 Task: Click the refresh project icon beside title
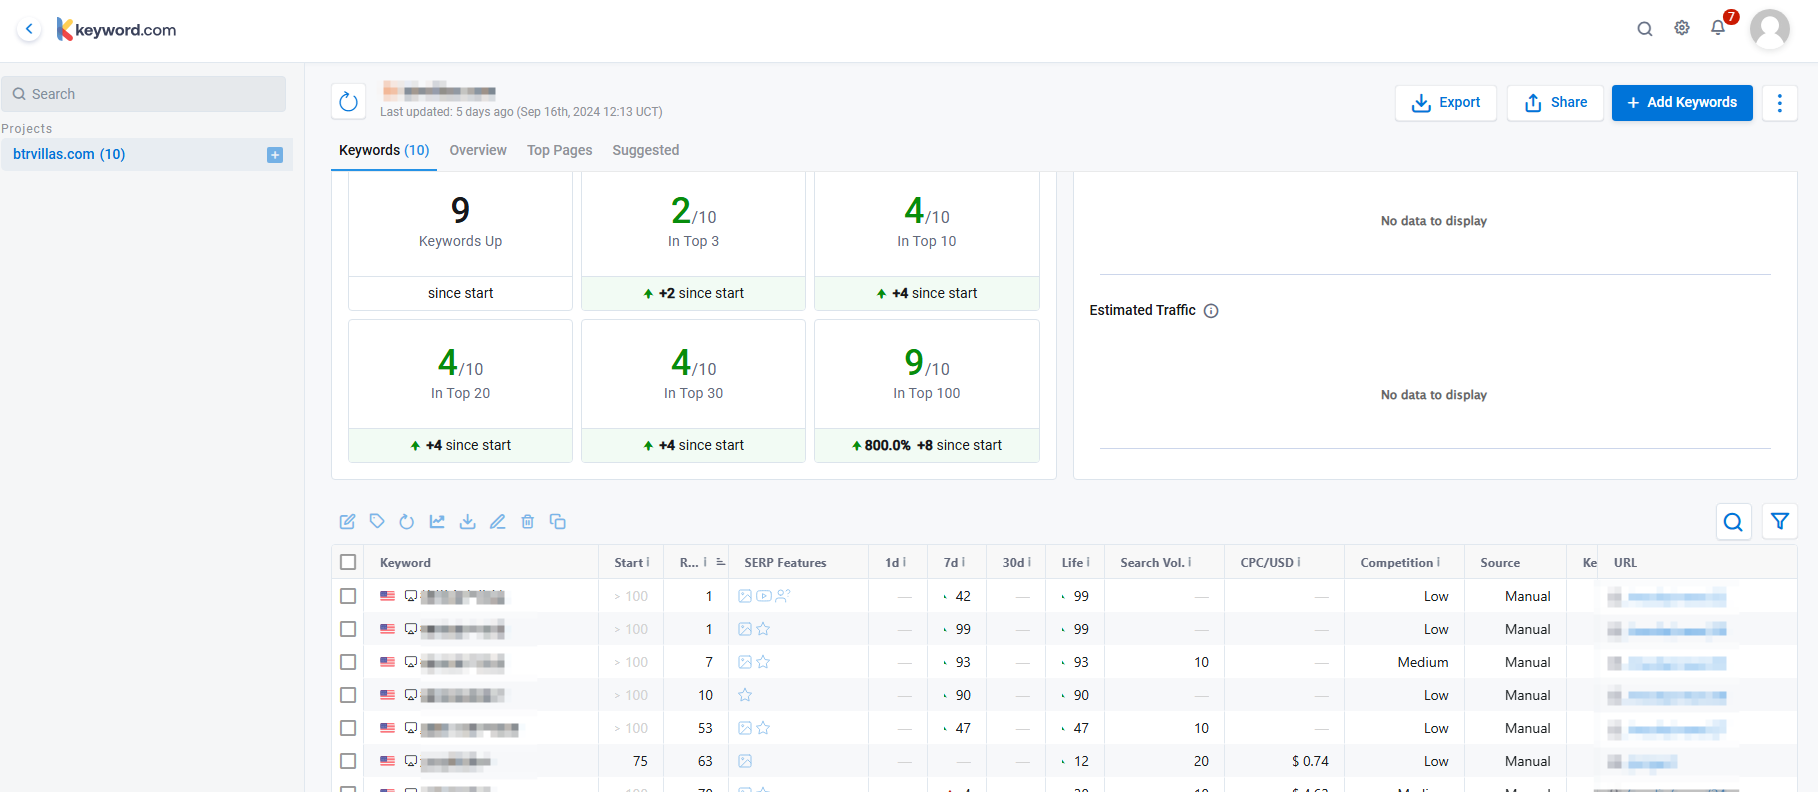pos(348,102)
